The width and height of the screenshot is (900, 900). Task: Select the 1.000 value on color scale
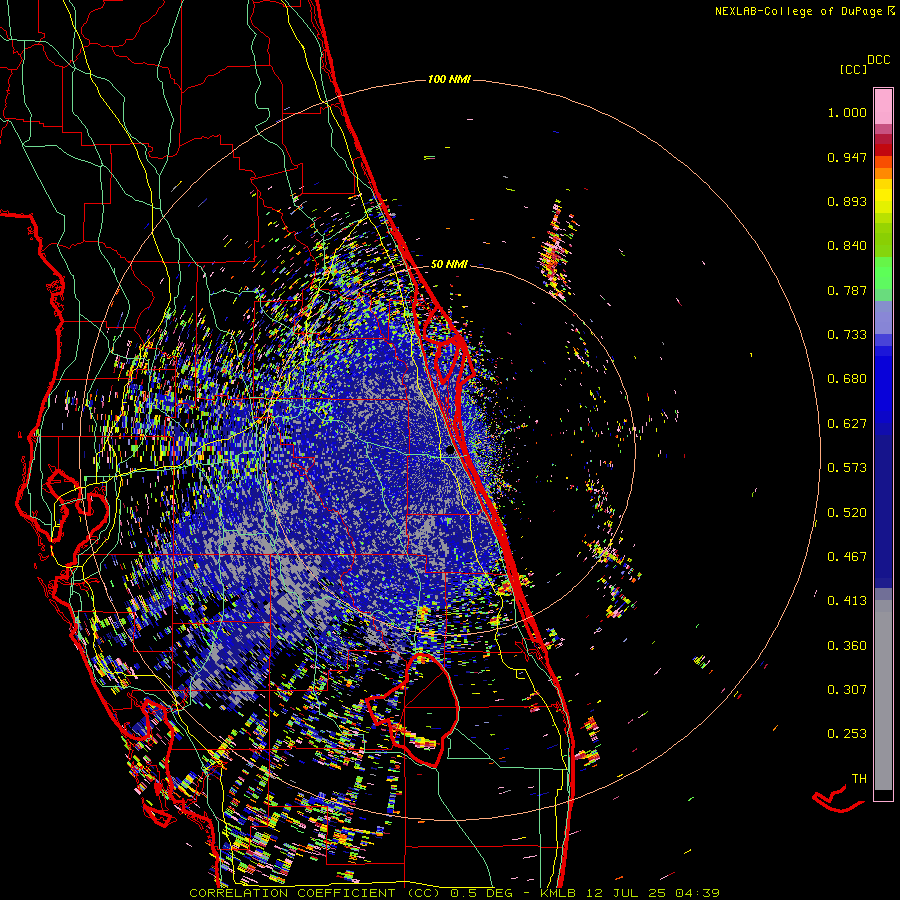[x=847, y=112]
